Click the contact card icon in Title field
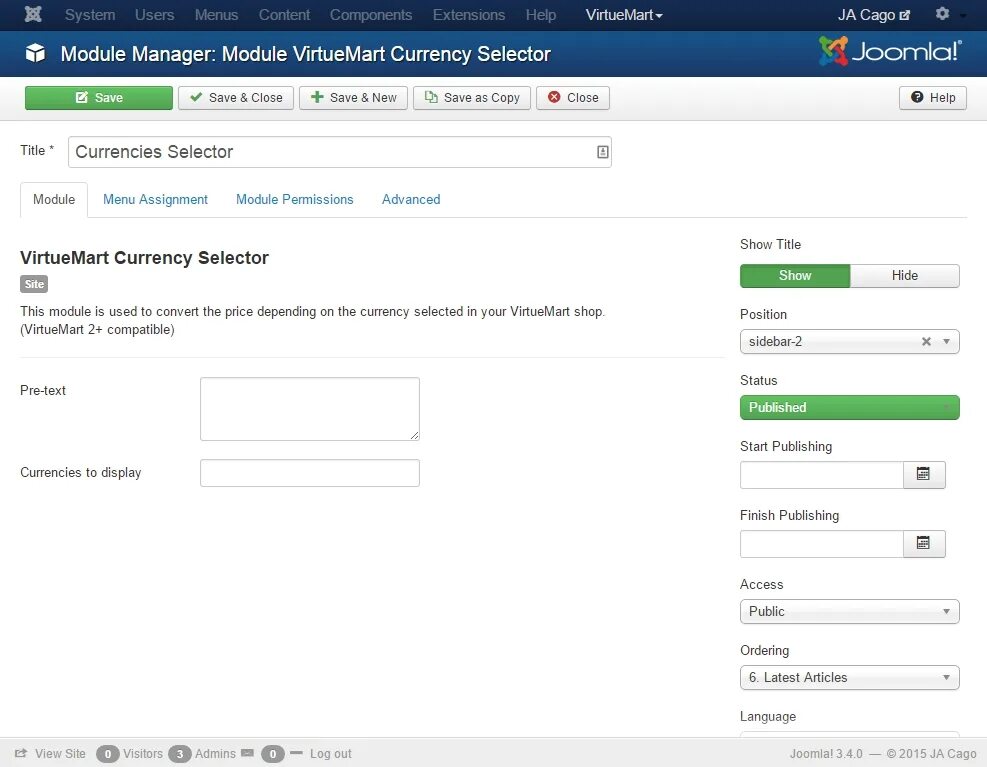This screenshot has width=987, height=767. [x=602, y=152]
